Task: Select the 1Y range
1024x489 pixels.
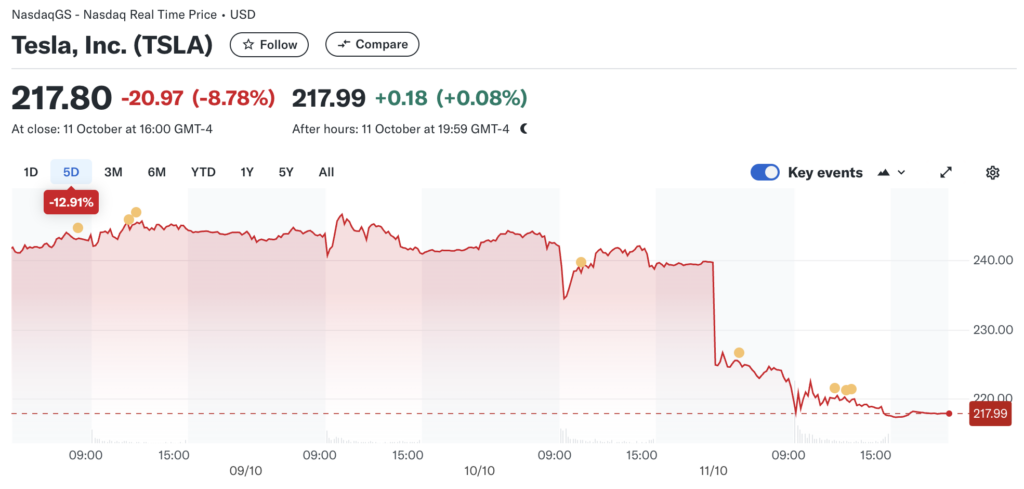Action: click(x=247, y=172)
